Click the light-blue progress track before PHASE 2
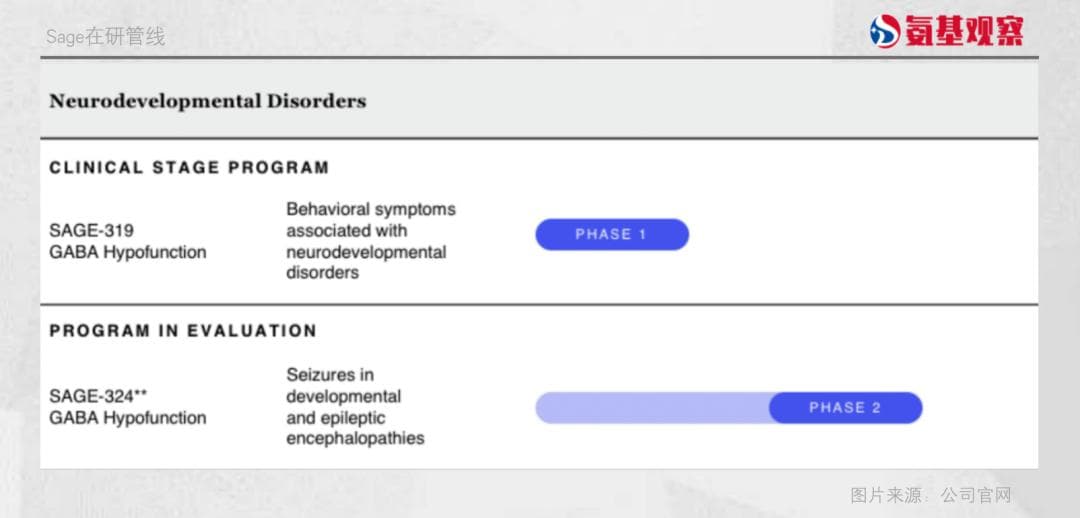The height and width of the screenshot is (518, 1080). (x=651, y=408)
